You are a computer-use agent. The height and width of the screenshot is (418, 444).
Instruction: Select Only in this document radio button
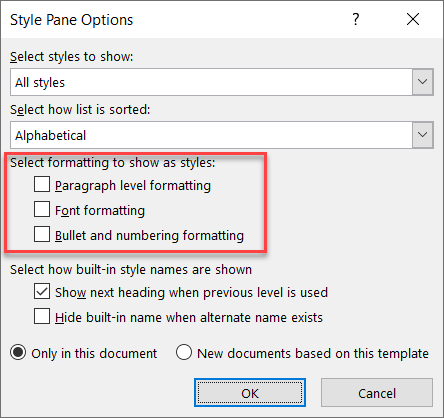tap(18, 353)
